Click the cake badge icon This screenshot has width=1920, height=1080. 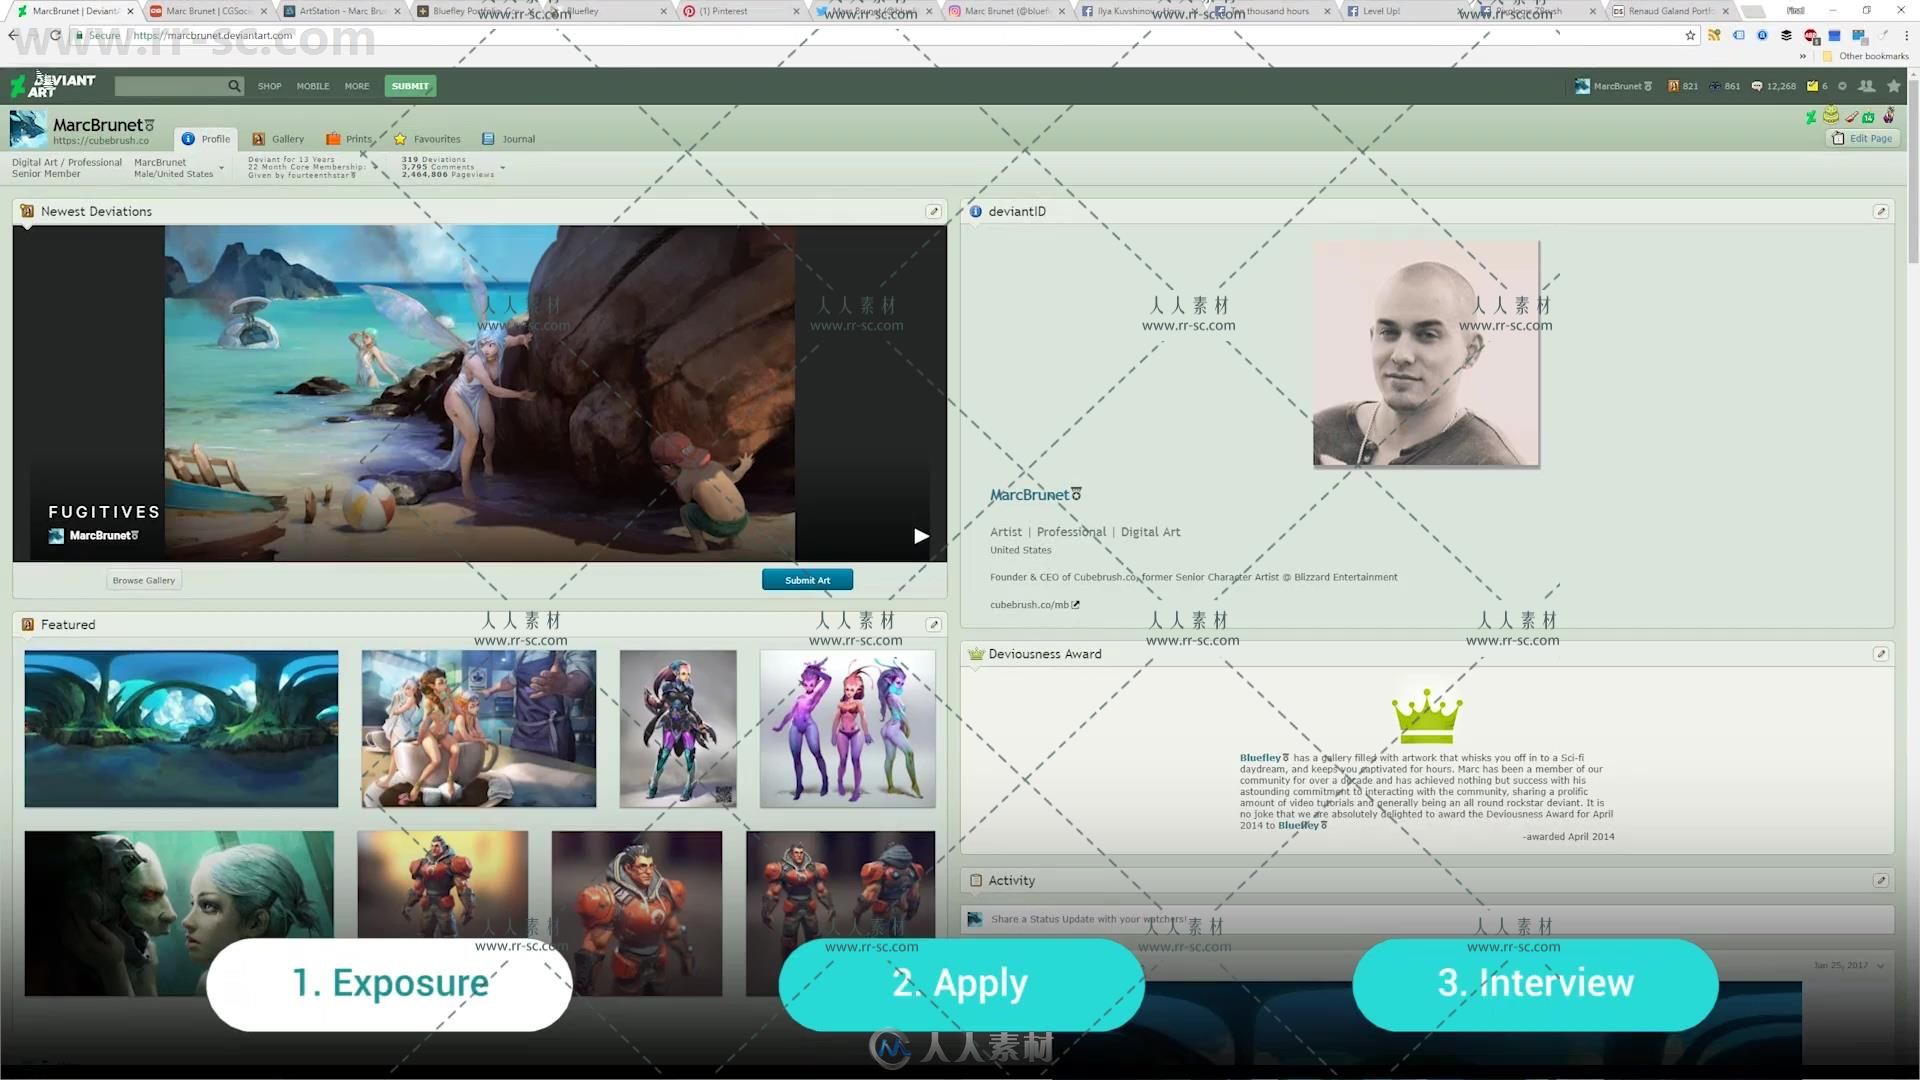click(1831, 115)
